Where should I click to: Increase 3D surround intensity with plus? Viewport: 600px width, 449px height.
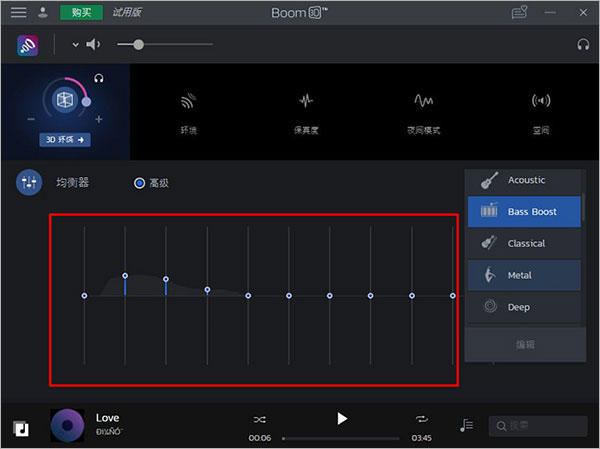(99, 119)
